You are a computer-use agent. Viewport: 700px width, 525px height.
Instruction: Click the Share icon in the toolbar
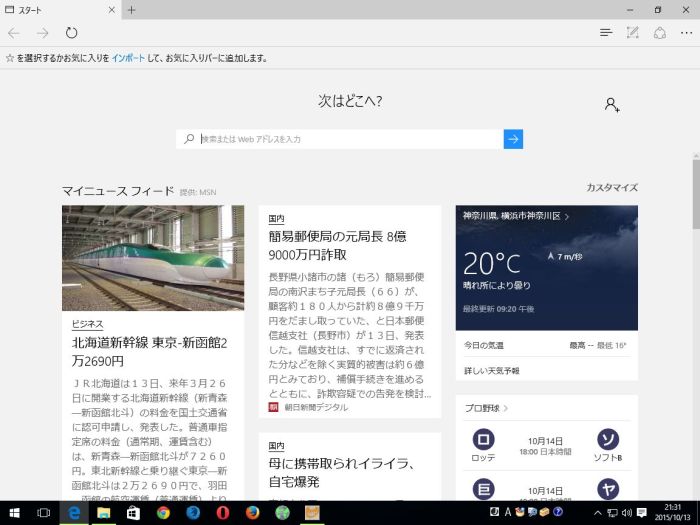659,33
